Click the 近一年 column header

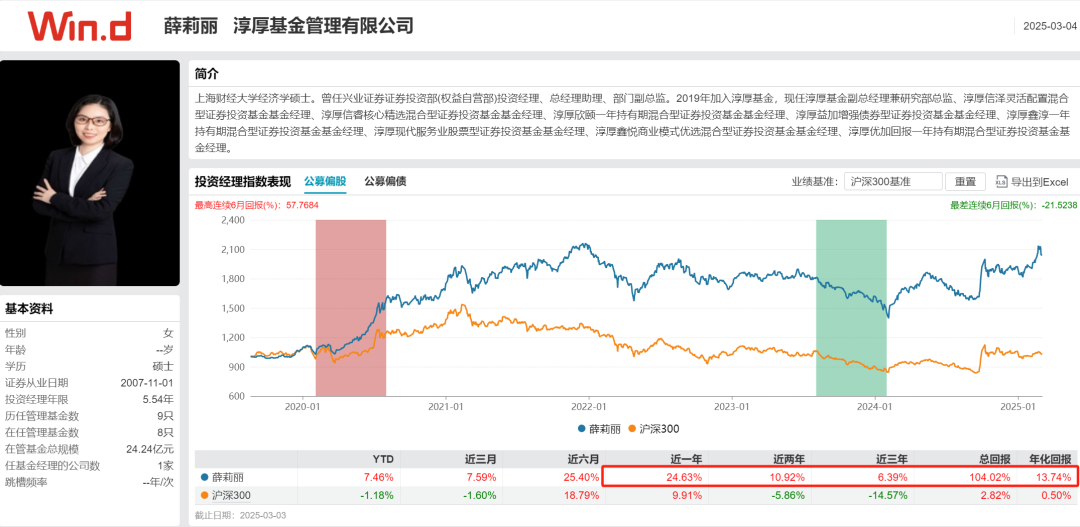685,458
